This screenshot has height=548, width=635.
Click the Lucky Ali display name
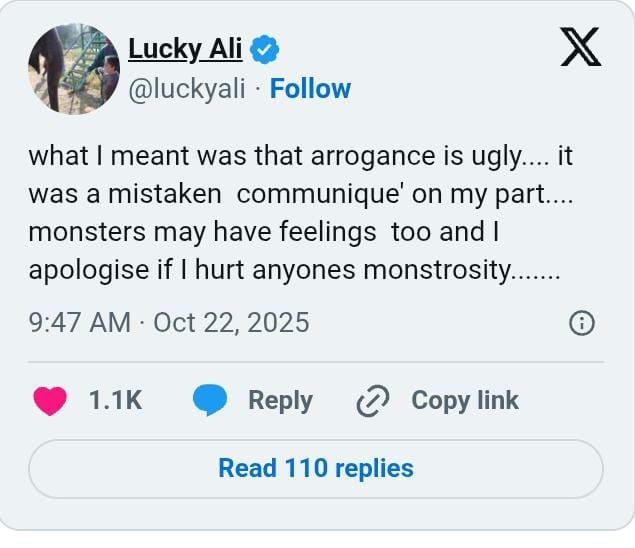pos(185,47)
